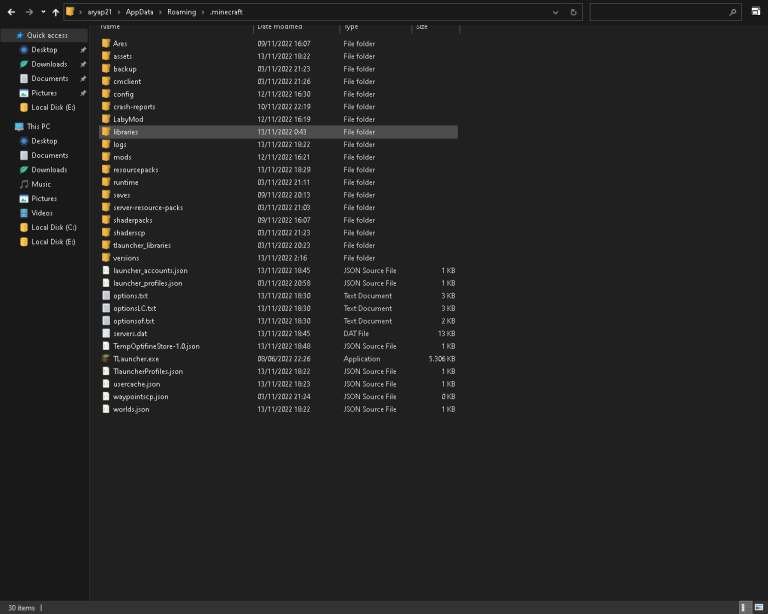Go up one folder level arrow
The height and width of the screenshot is (614, 768).
55,12
